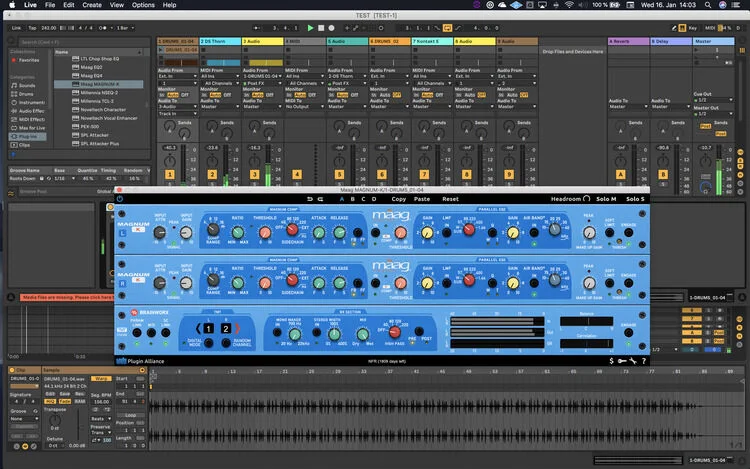Click the previous channel arrow beside the 1 in TMT section
750x469 pixels.
[198, 328]
